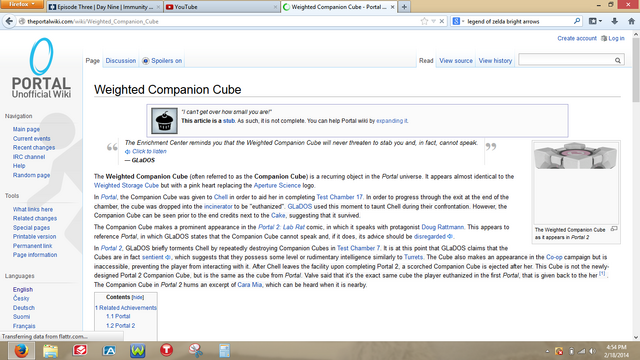The image size is (640, 360).
Task: Select the Read tab
Action: coord(426,60)
